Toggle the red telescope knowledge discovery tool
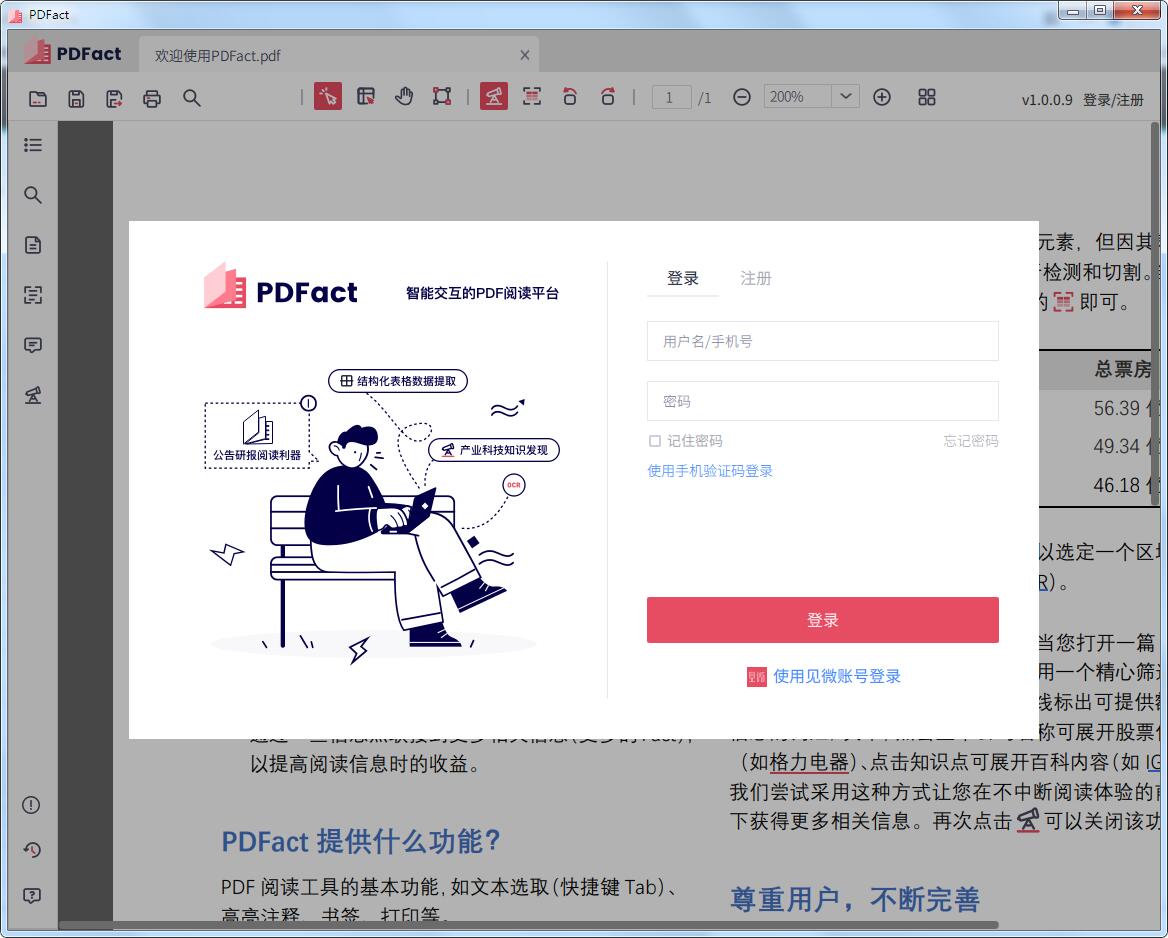The height and width of the screenshot is (938, 1168). pos(494,96)
